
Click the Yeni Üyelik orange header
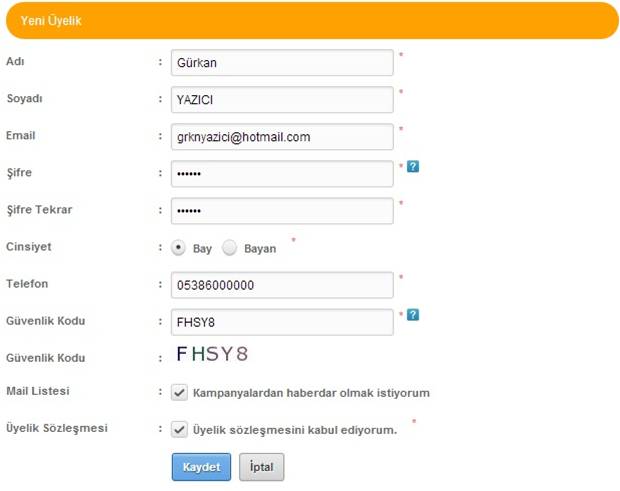(312, 21)
